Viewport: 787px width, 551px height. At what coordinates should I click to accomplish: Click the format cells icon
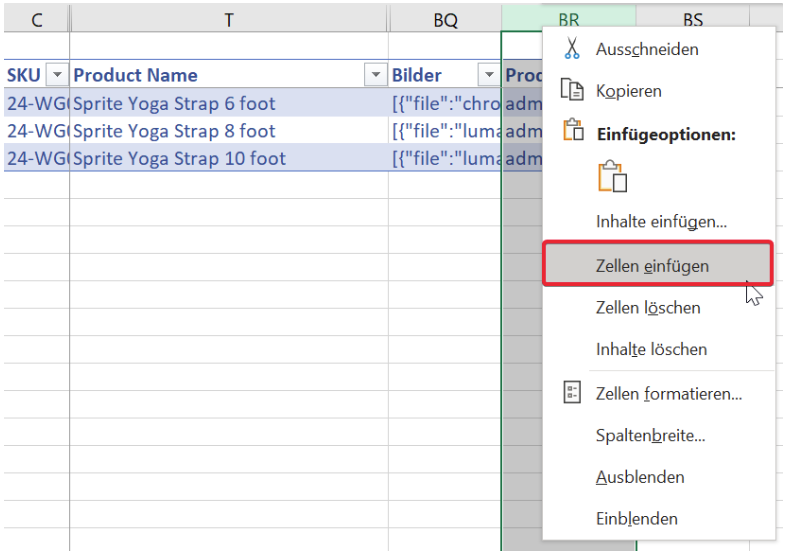pos(572,392)
